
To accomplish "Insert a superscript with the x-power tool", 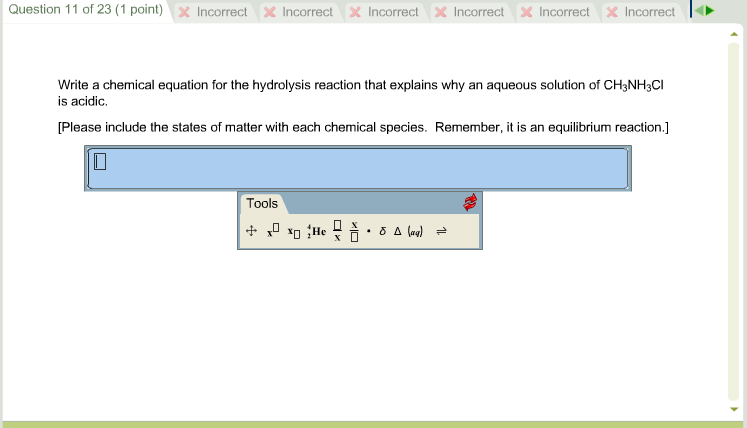I will [x=273, y=231].
